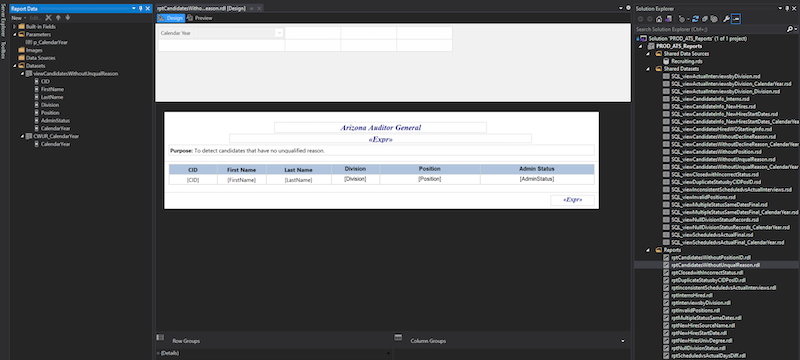
Task: Select the Images folder in Report Data
Action: pos(34,50)
